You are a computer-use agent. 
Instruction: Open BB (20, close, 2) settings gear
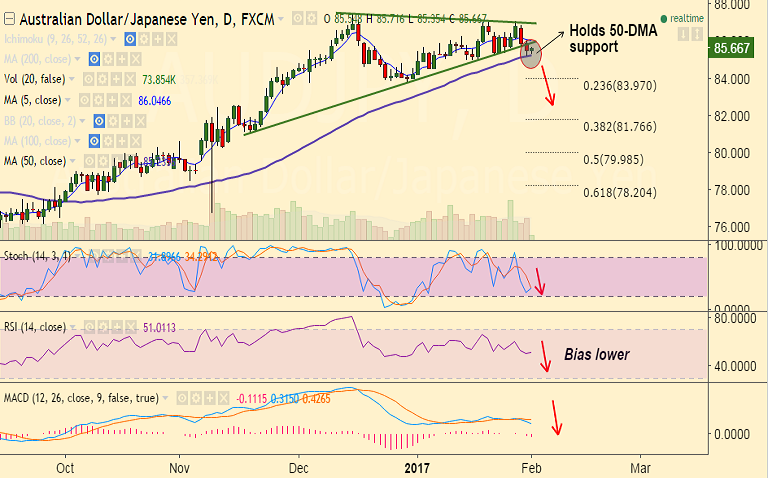[113, 121]
